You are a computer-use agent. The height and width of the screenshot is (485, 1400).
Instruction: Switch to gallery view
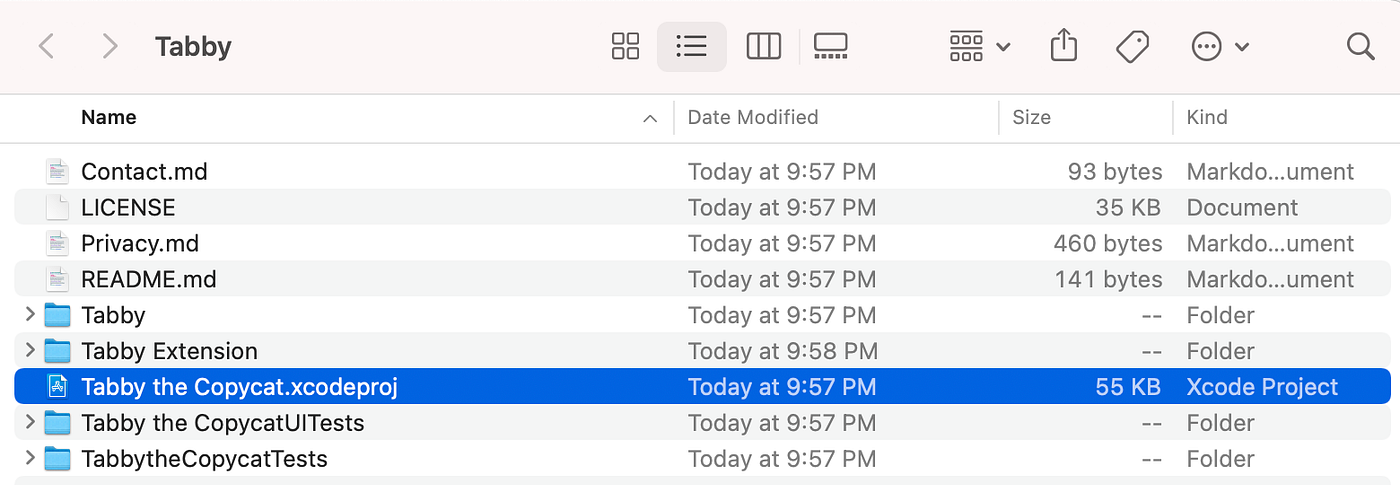pyautogui.click(x=830, y=46)
